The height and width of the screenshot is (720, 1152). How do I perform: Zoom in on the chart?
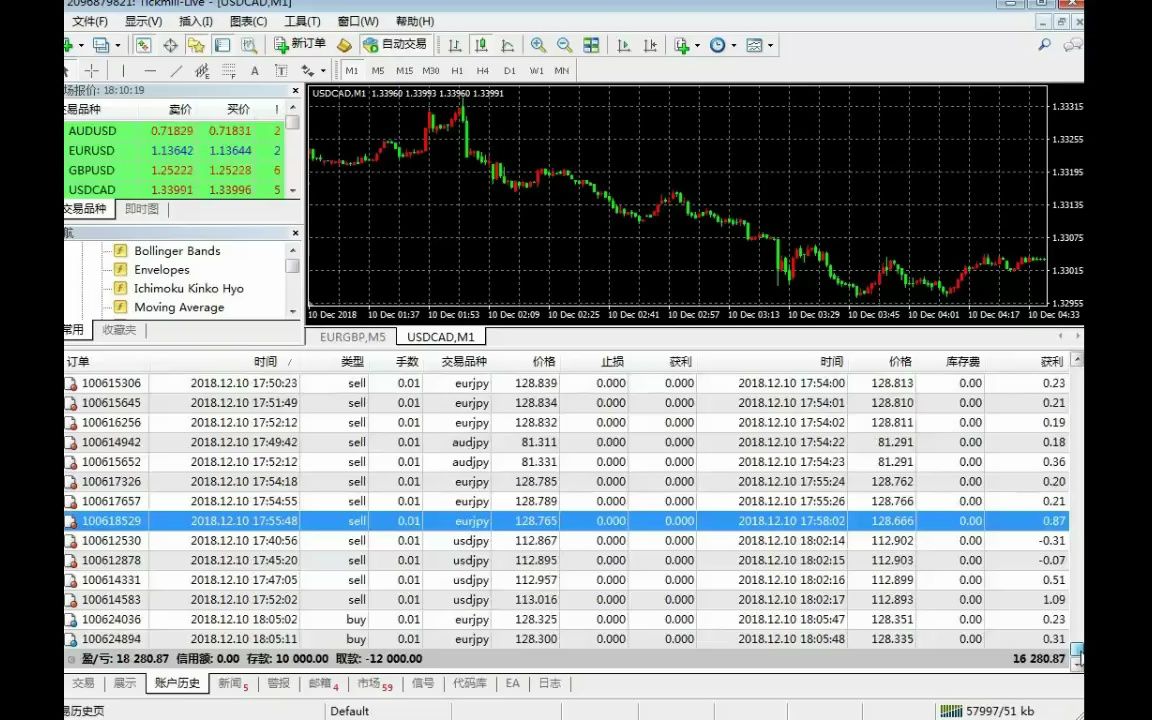(x=538, y=45)
